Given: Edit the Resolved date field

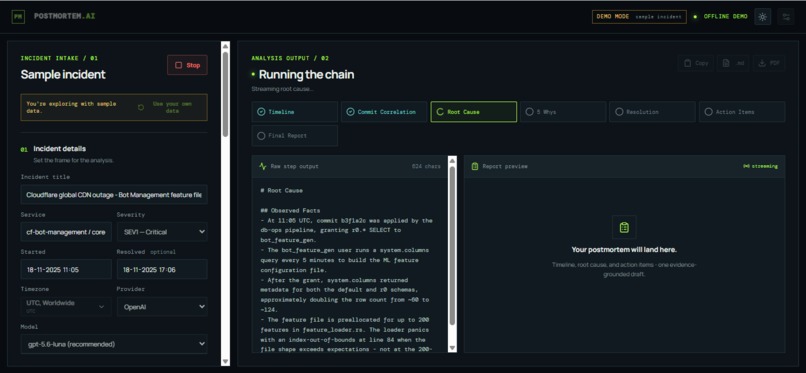Looking at the screenshot, I should coord(162,269).
